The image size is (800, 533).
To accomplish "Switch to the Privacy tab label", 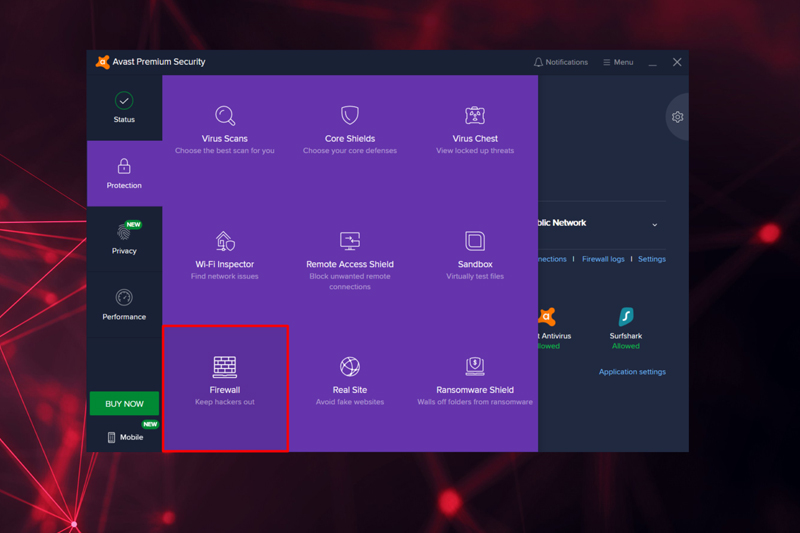I will click(x=124, y=251).
